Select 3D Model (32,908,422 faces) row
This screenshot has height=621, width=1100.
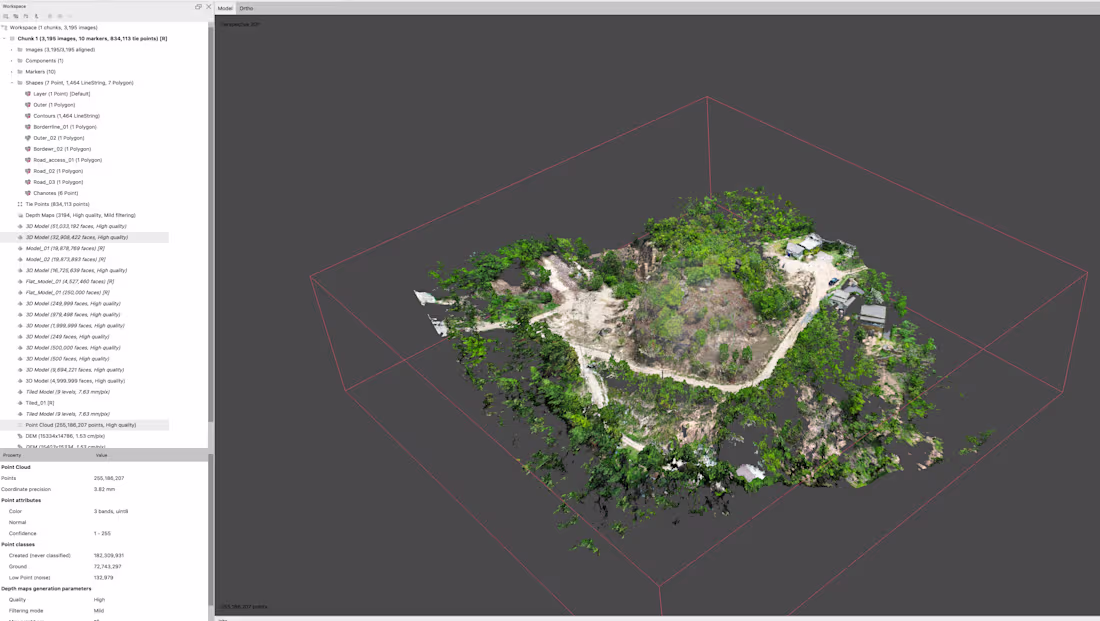[x=84, y=237]
